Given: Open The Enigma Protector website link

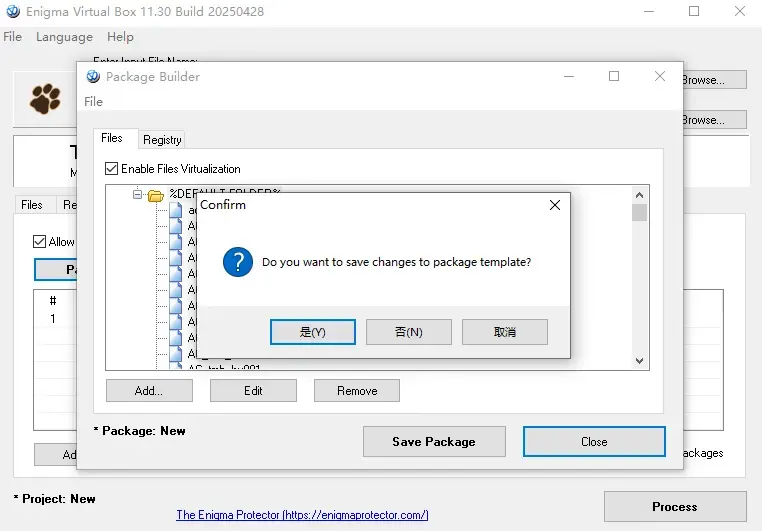Looking at the screenshot, I should tap(302, 514).
